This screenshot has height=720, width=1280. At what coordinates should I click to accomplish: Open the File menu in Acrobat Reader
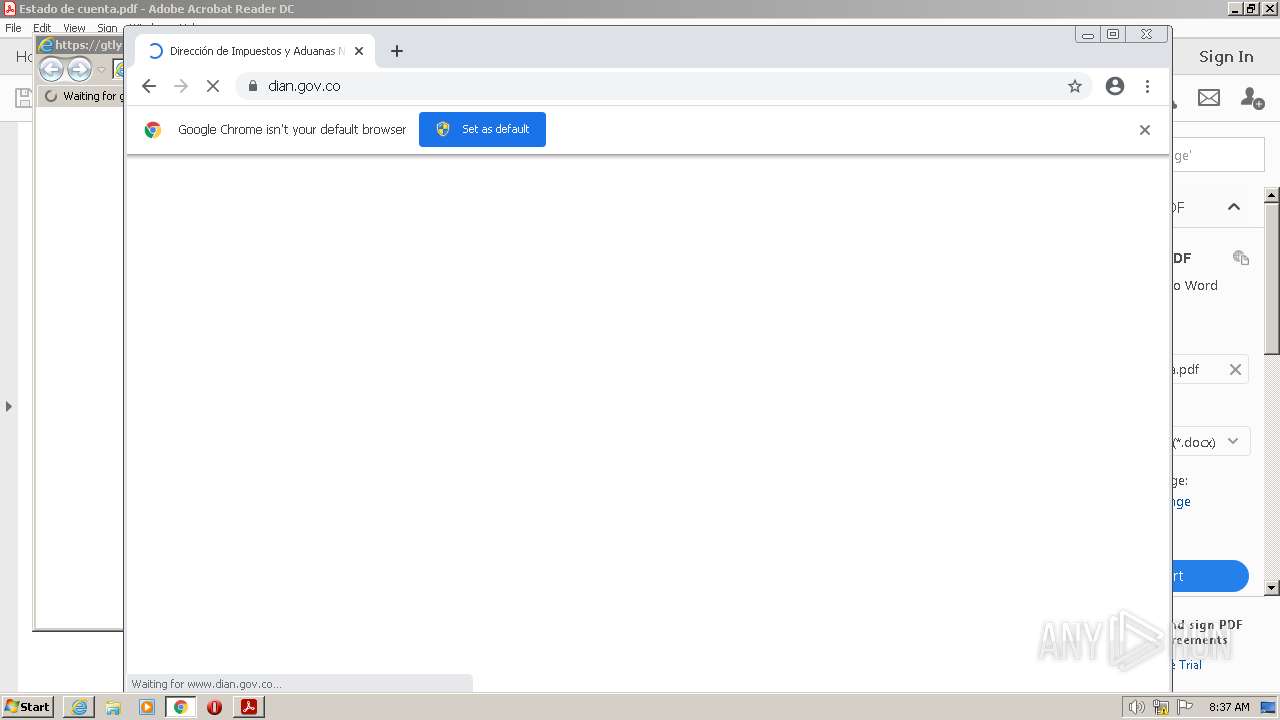tap(13, 28)
